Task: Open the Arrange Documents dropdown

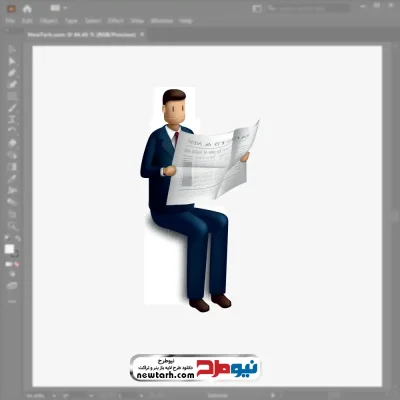Action: point(59,8)
